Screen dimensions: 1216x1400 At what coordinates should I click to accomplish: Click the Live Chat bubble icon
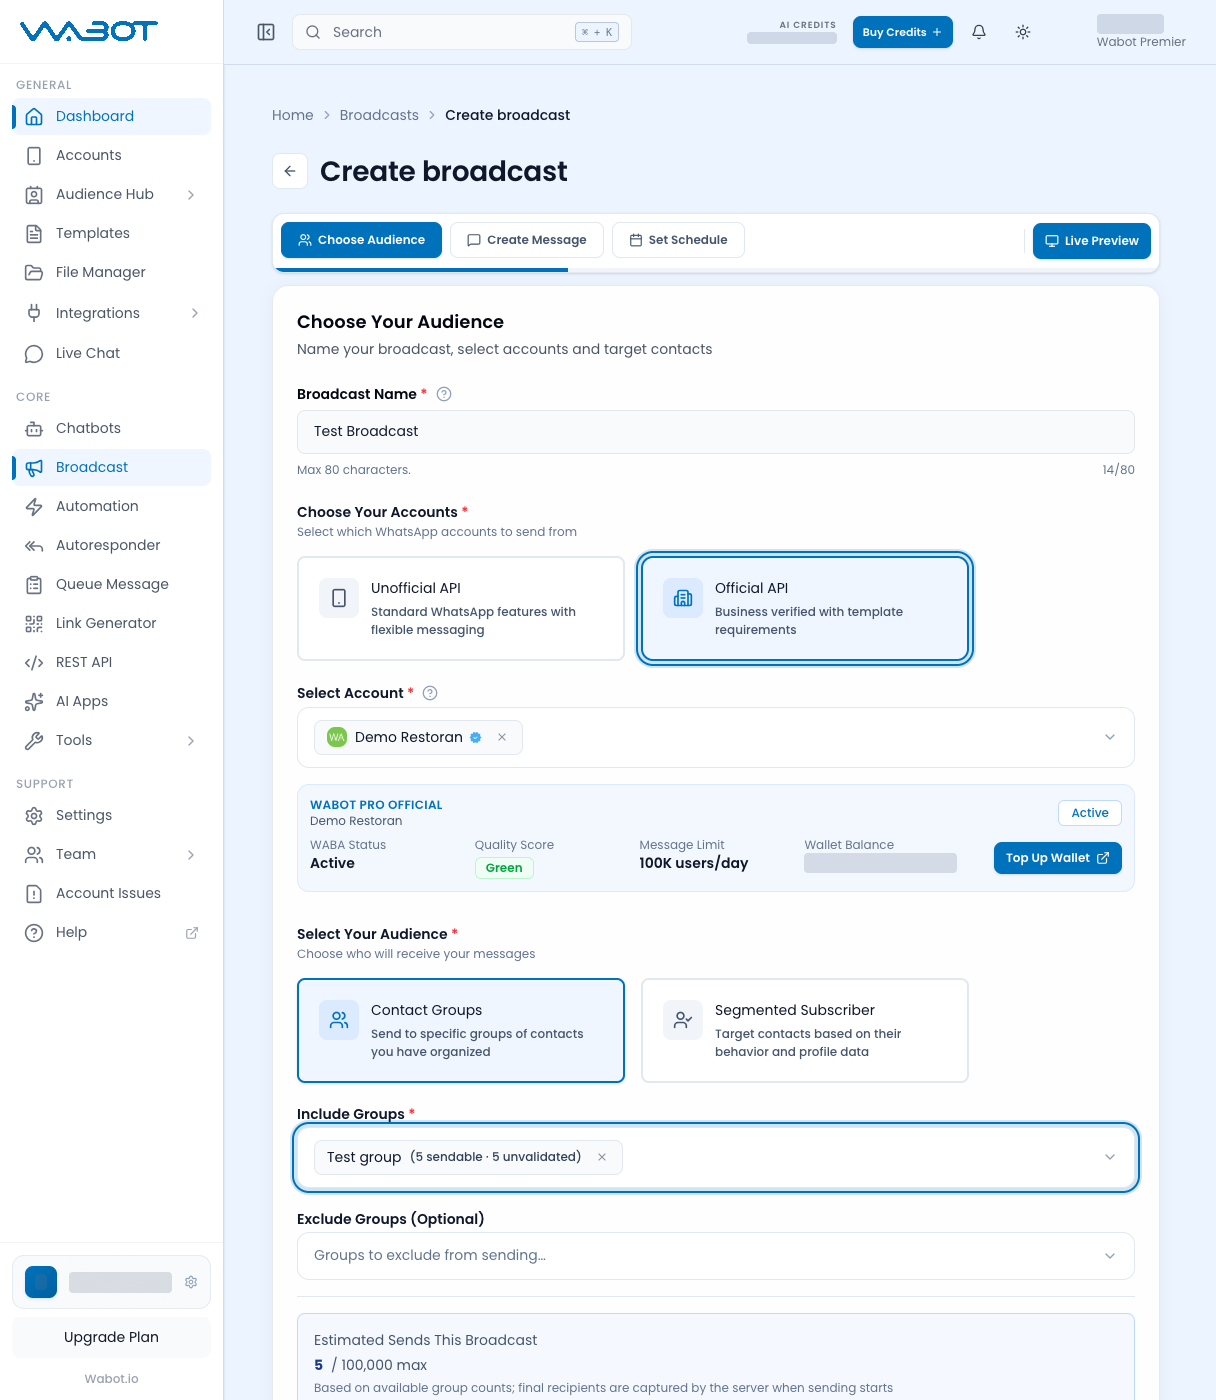click(34, 353)
